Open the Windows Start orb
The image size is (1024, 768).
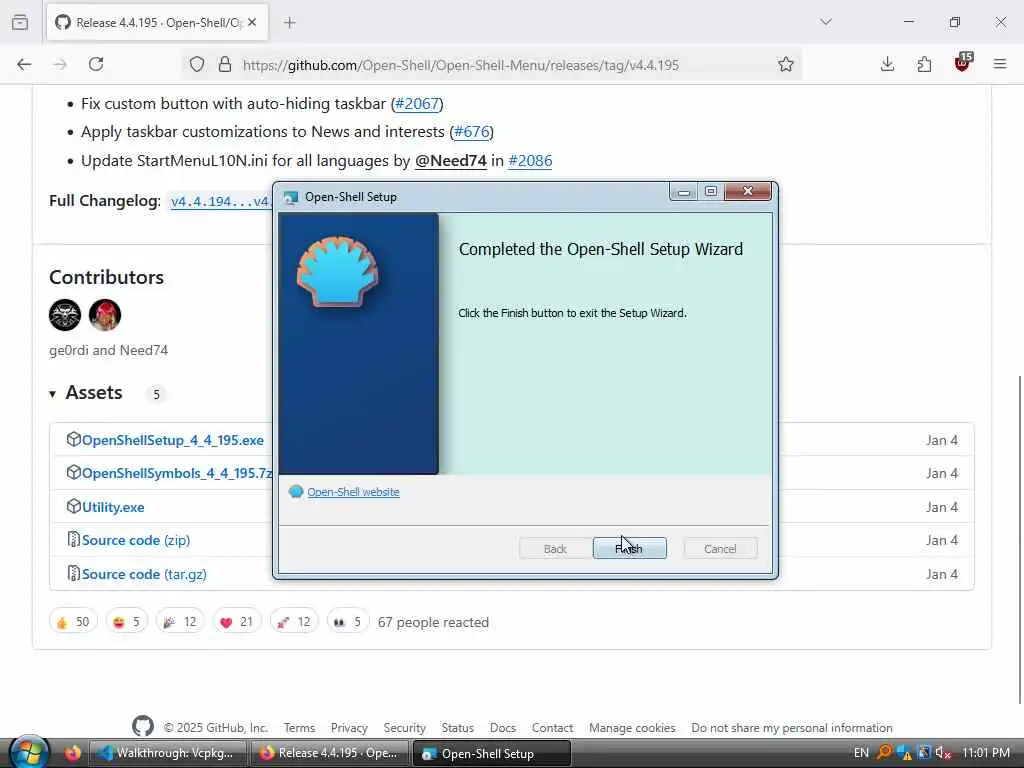[x=29, y=752]
